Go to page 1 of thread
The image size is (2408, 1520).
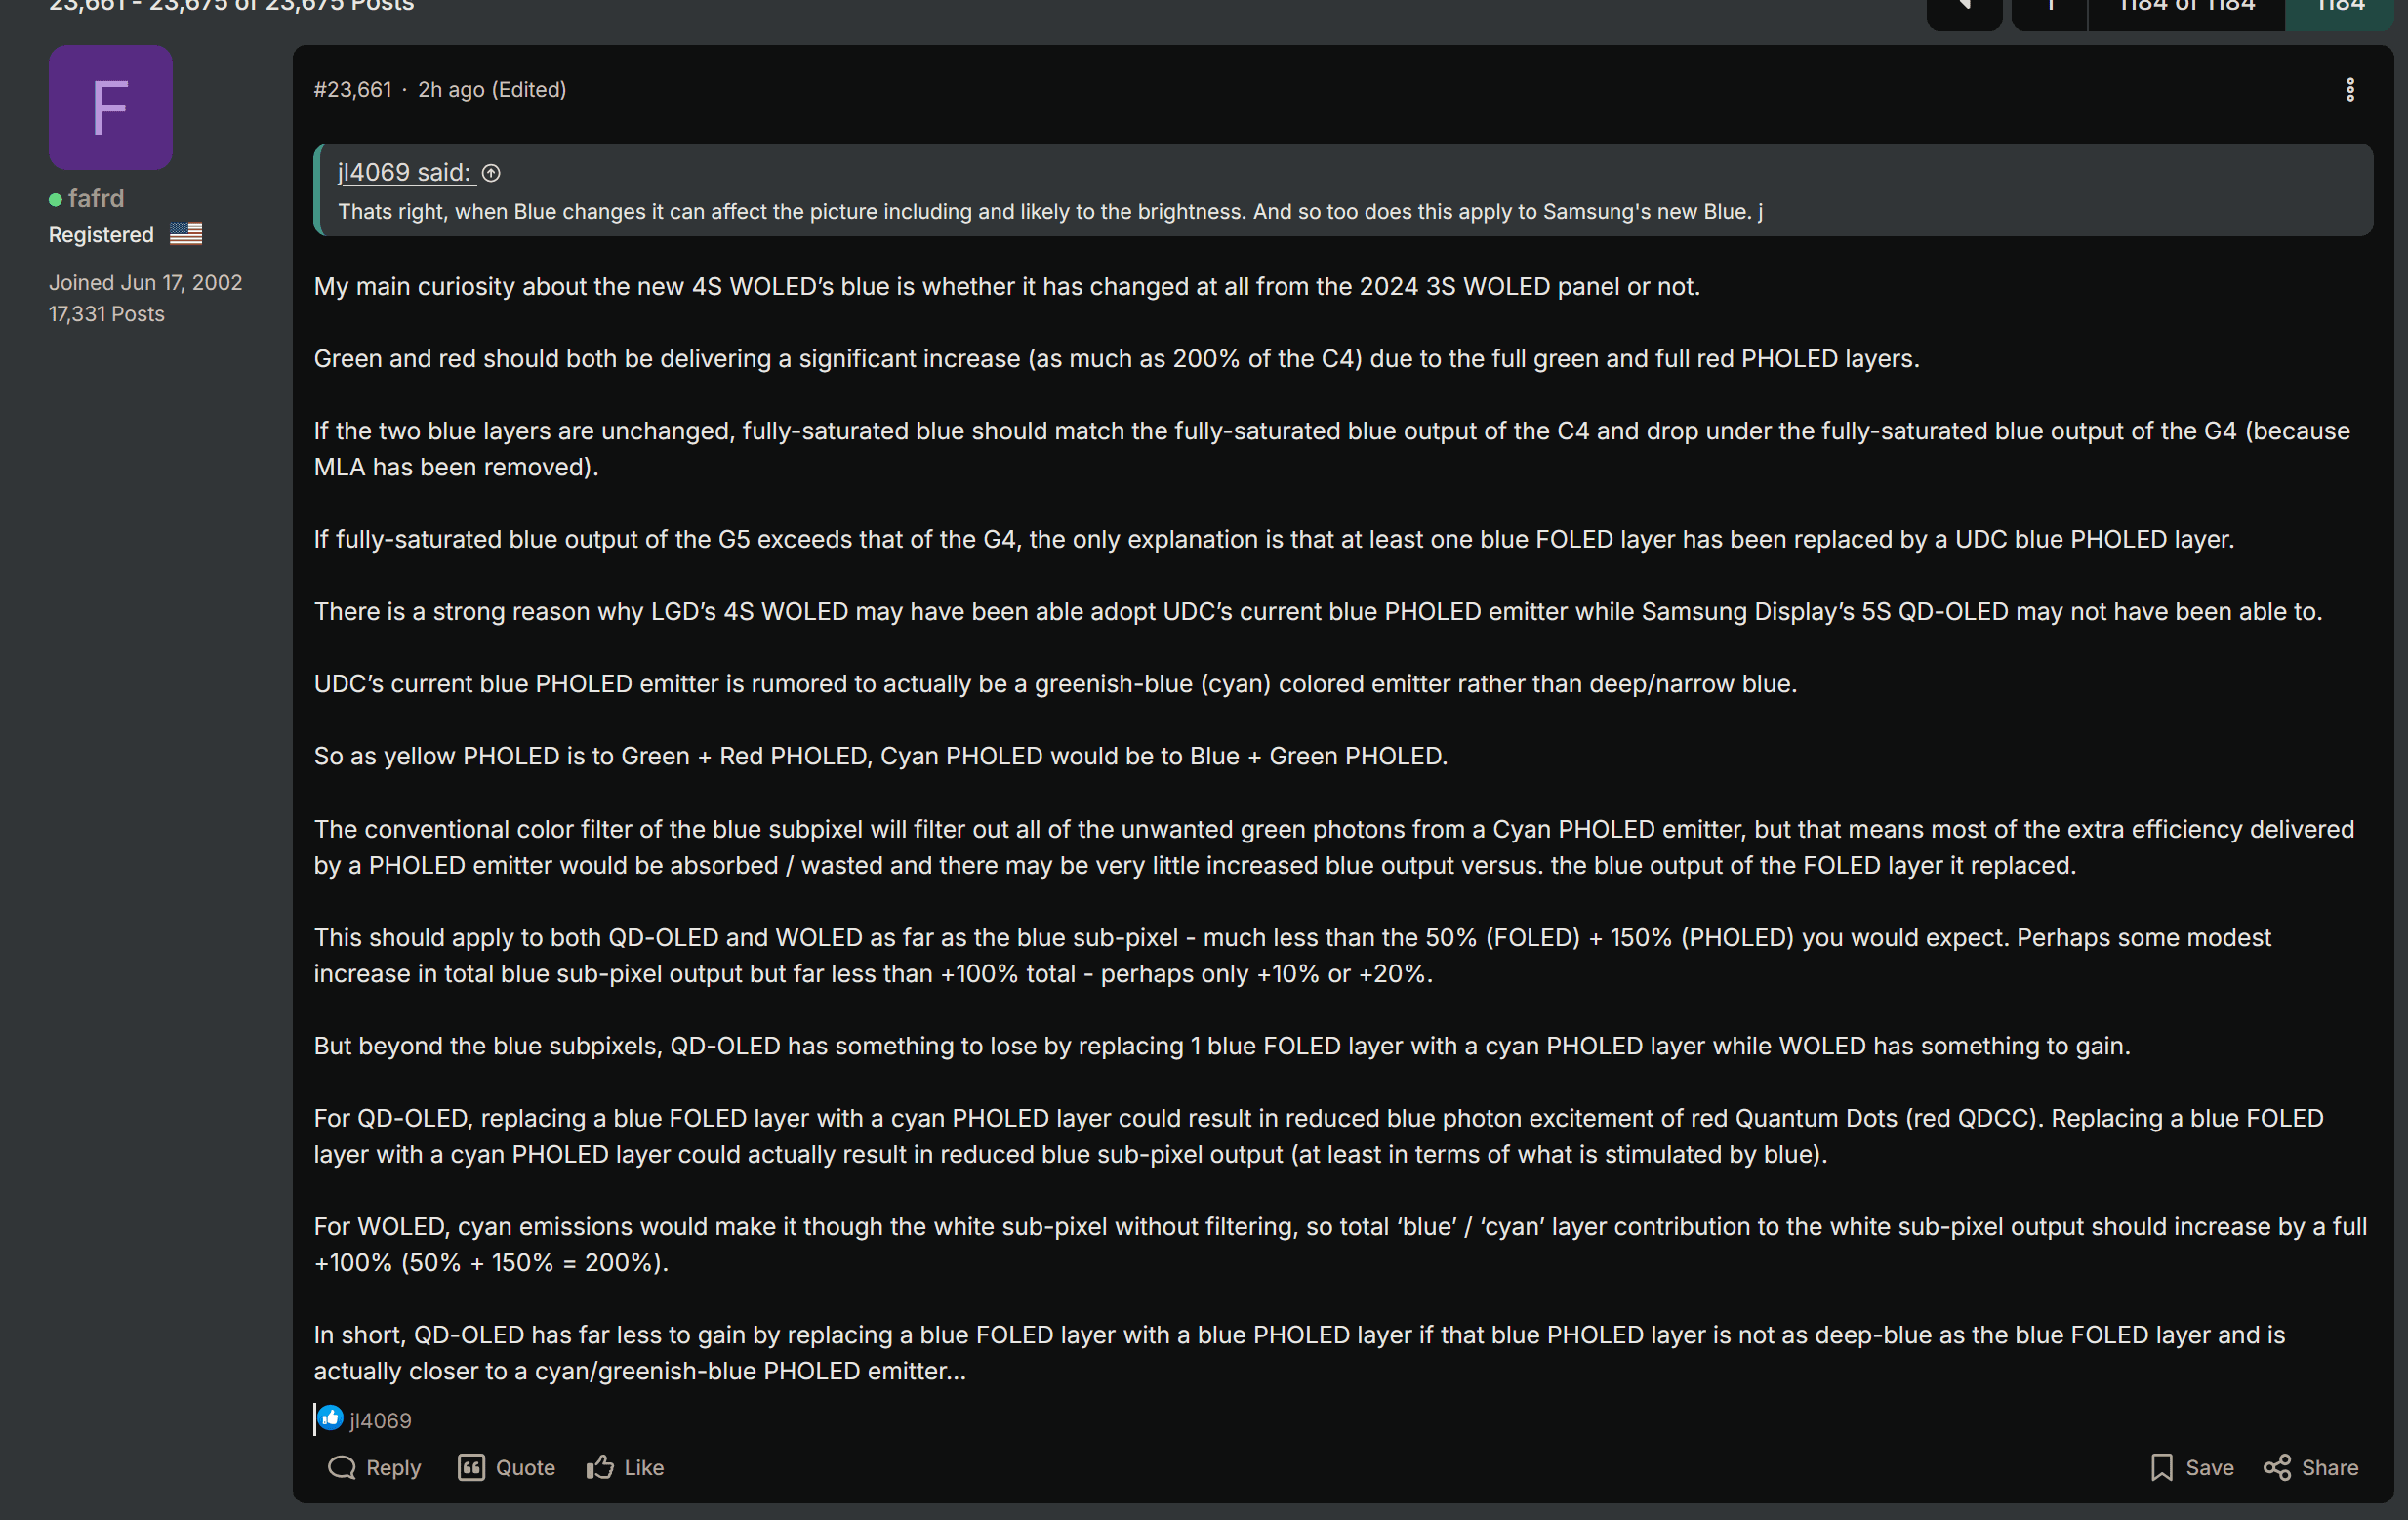pos(2049,8)
